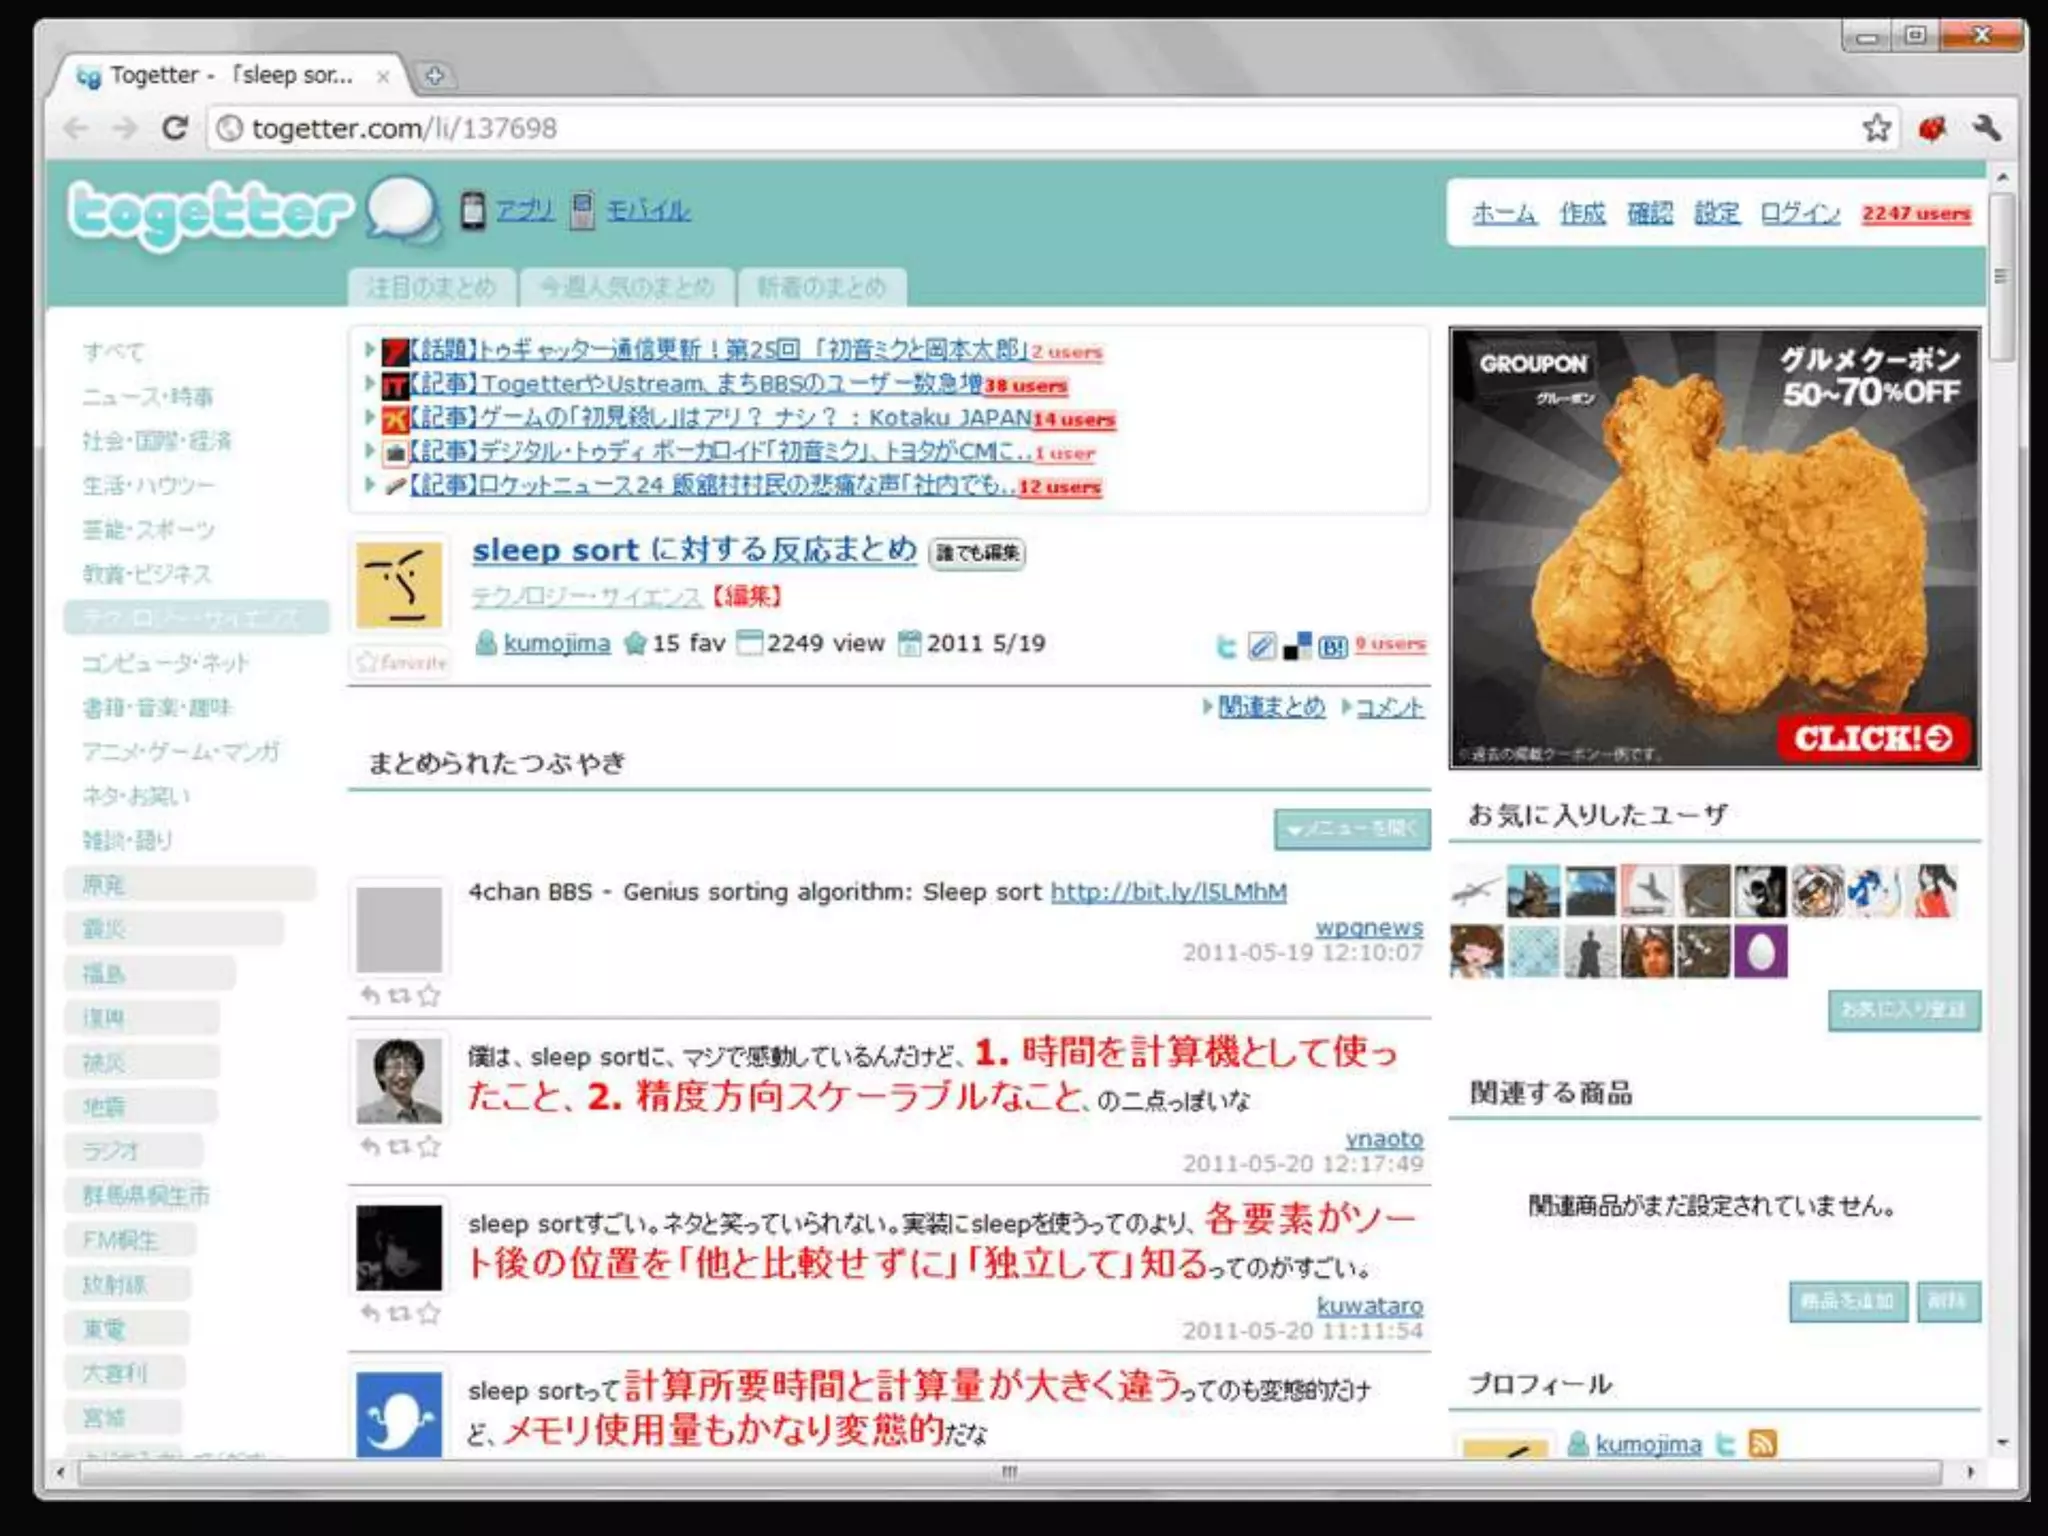Click the Delicious bookmark icon

pos(1297,647)
